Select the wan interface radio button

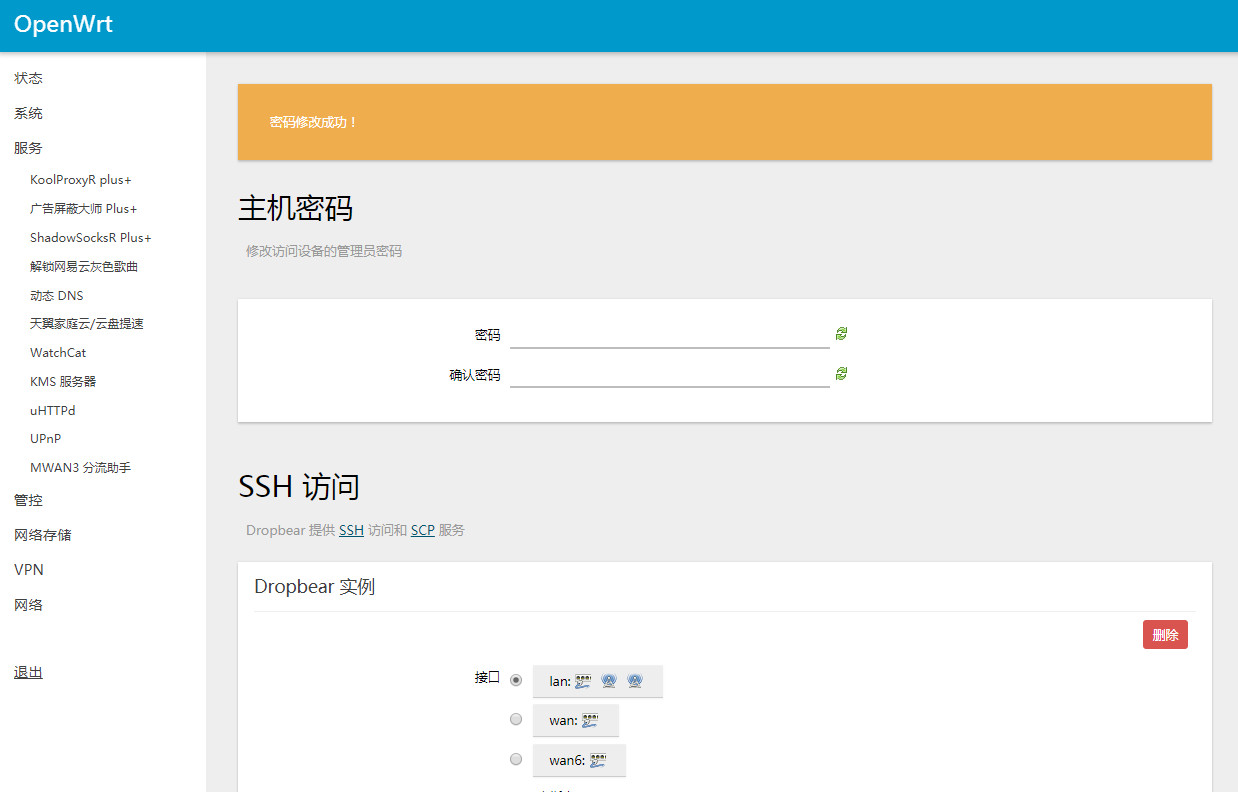point(516,719)
